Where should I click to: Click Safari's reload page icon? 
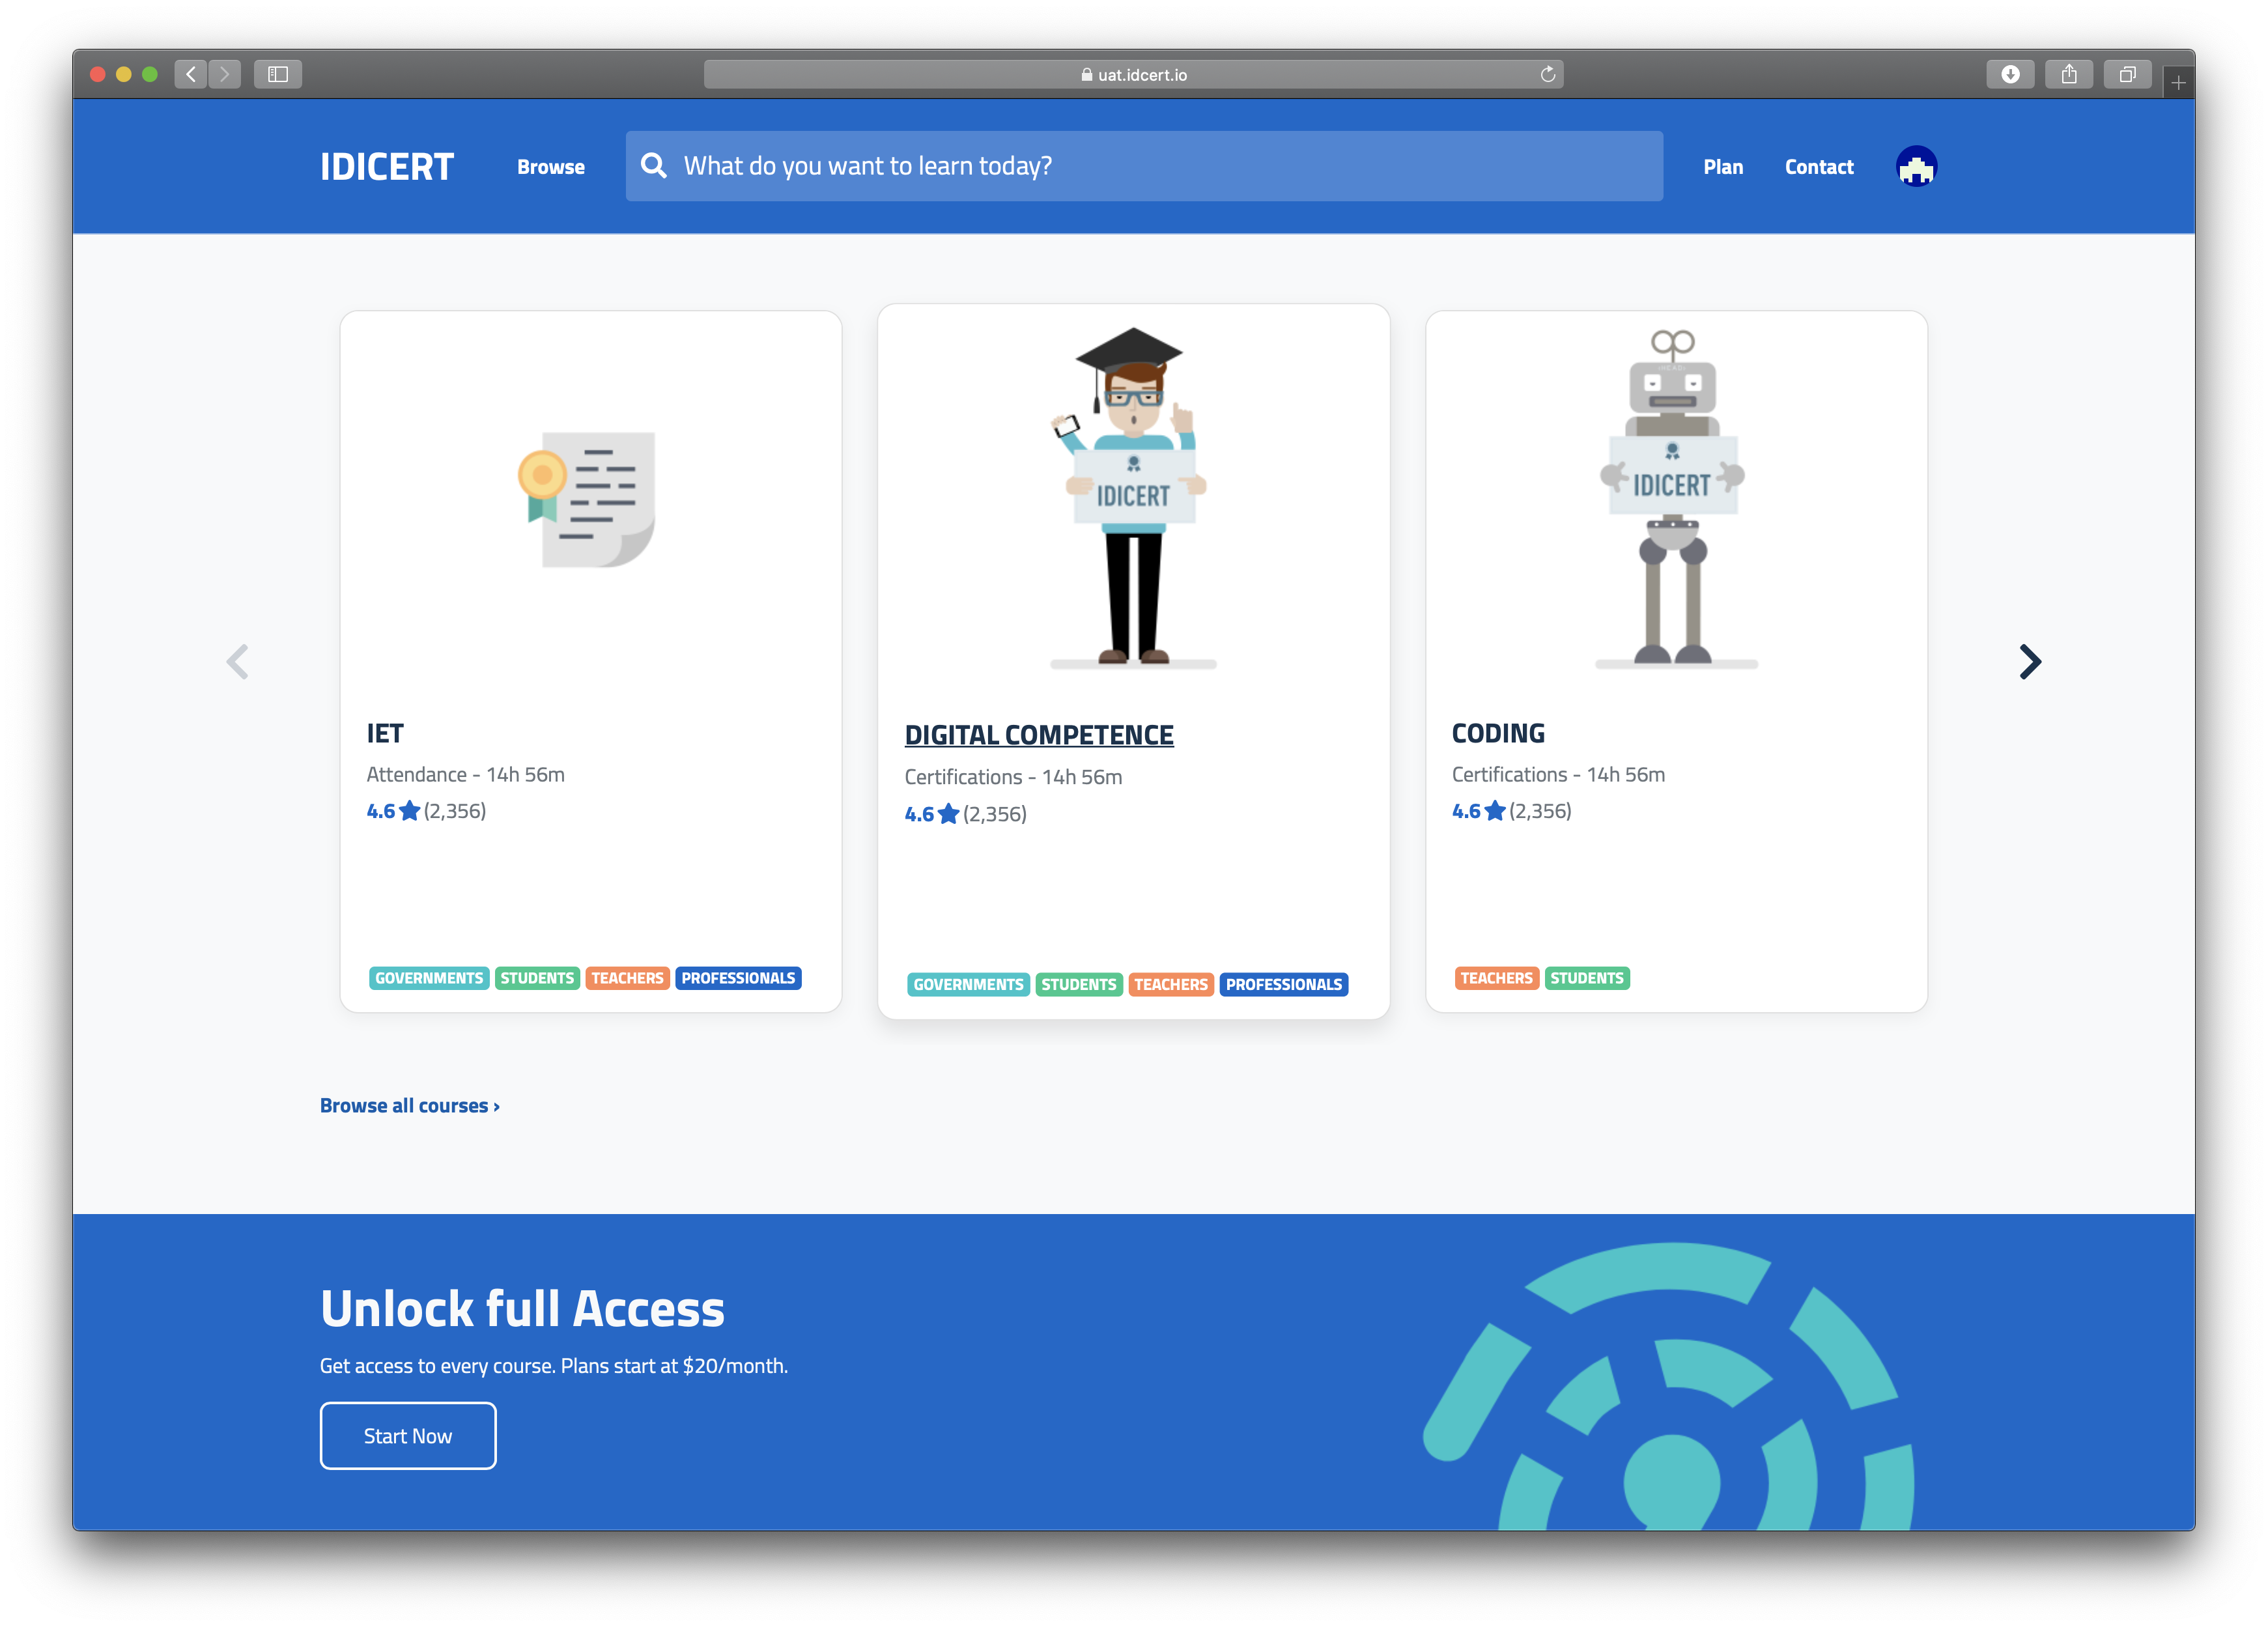click(x=1547, y=74)
